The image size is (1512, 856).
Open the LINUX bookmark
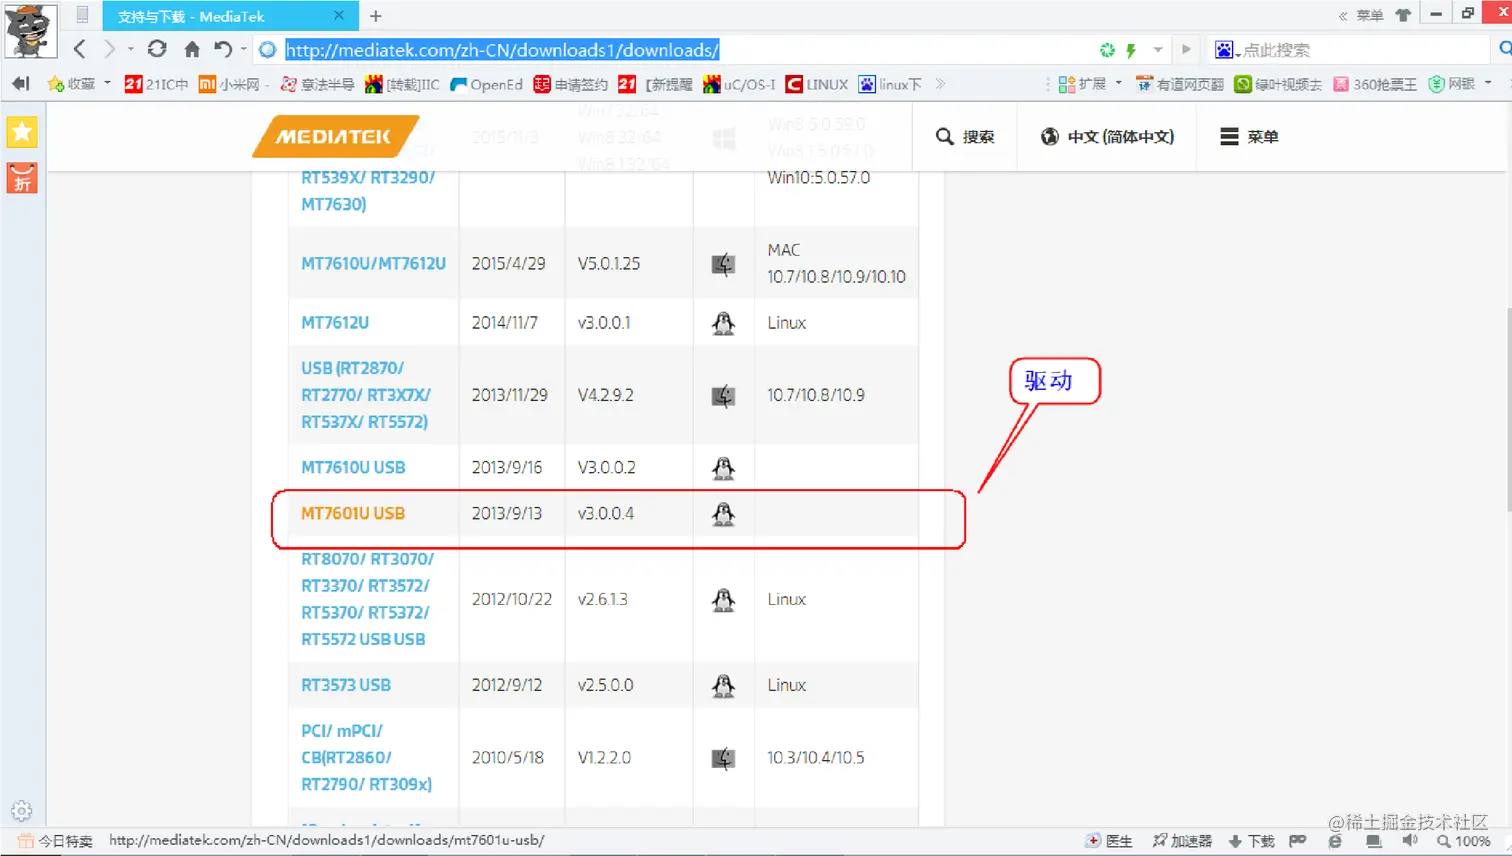coord(817,84)
